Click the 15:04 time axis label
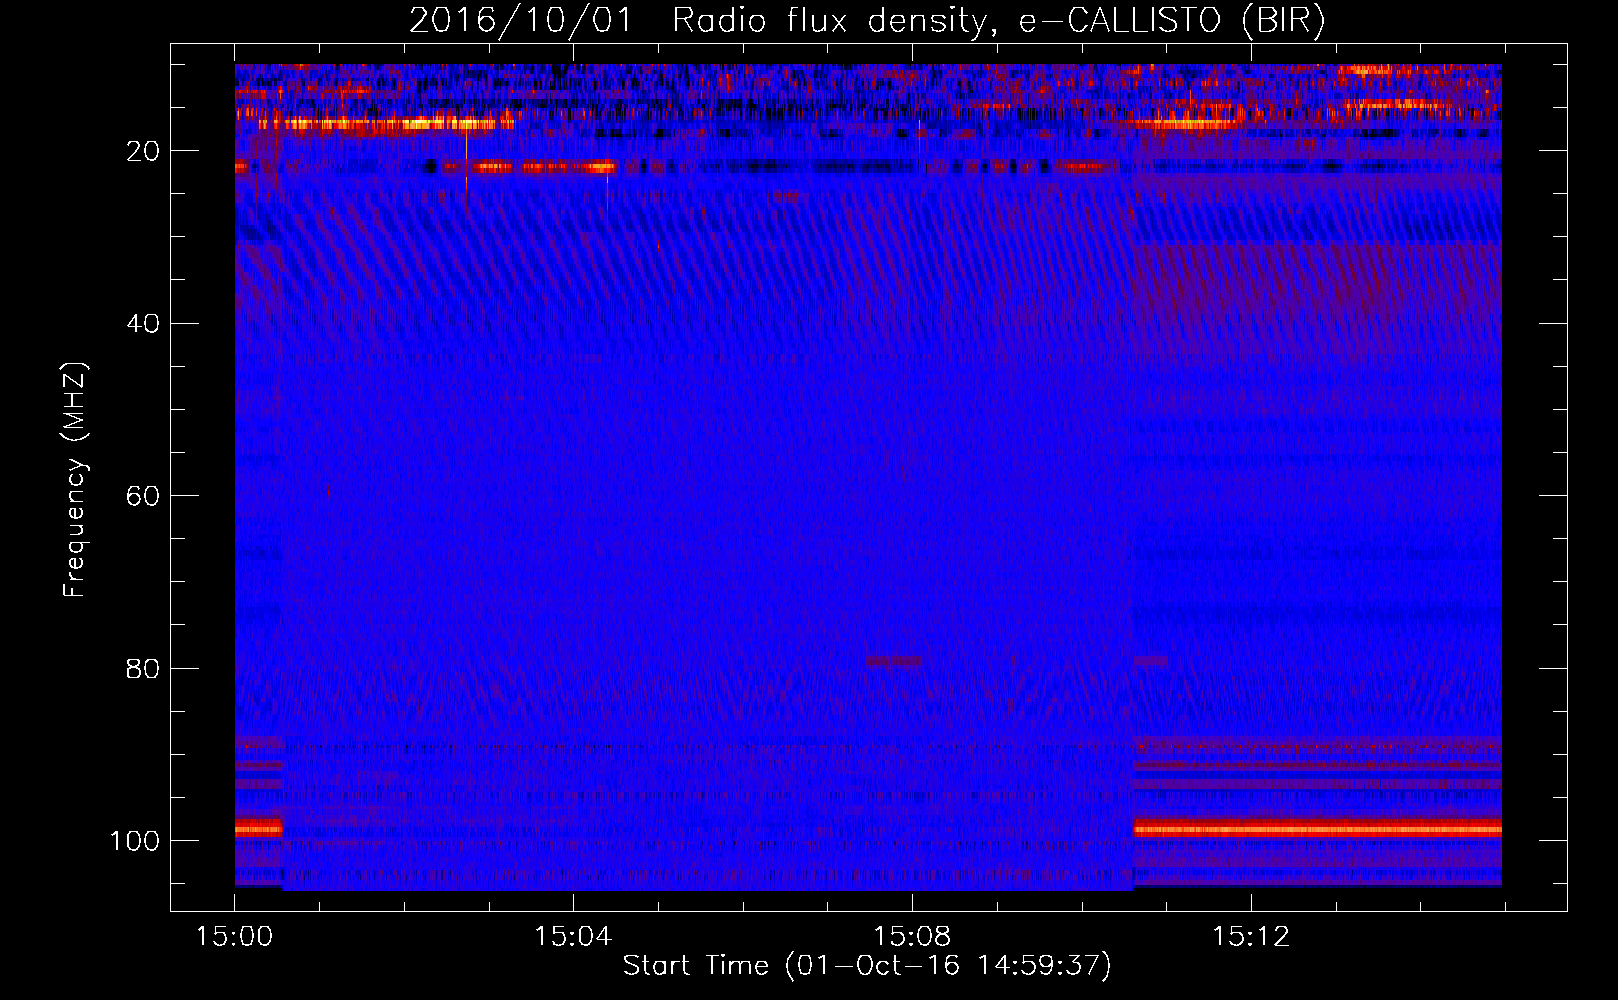This screenshot has height=1000, width=1618. coord(573,937)
